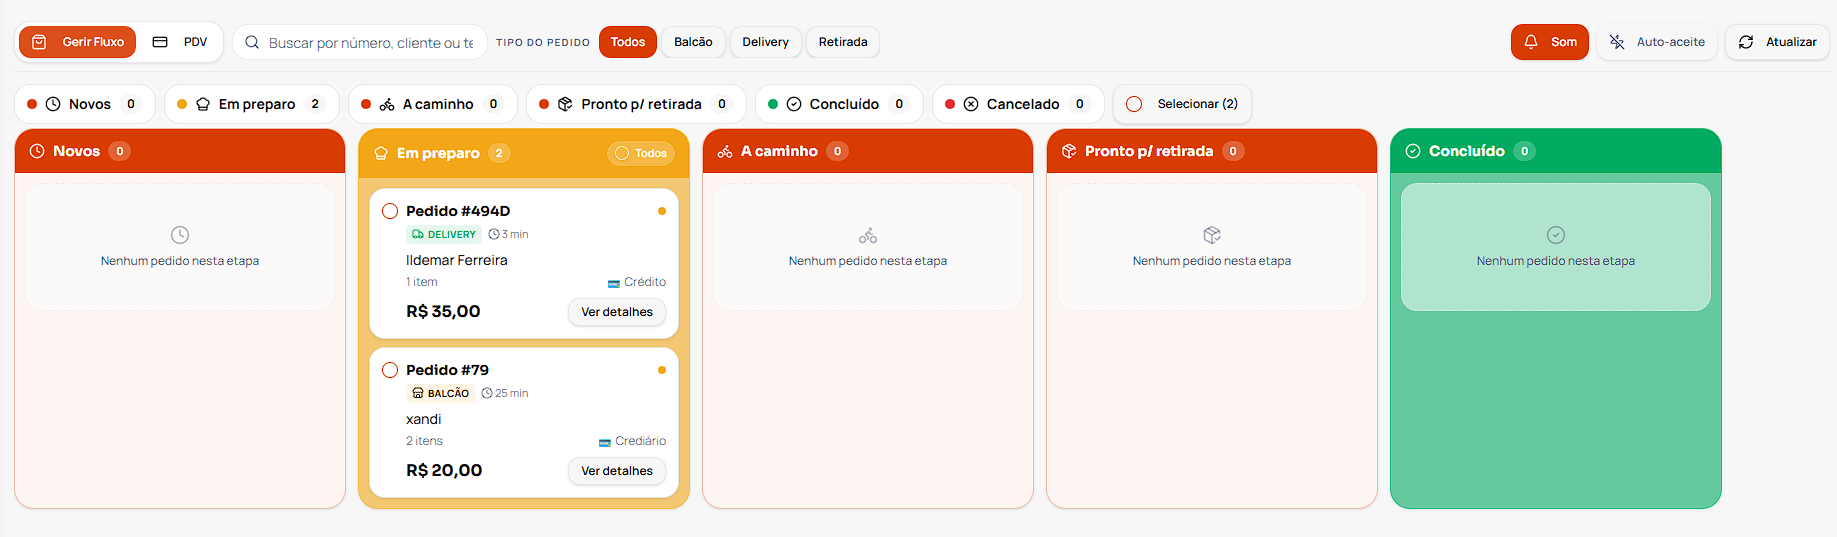Toggle the Som notification button
The height and width of the screenshot is (537, 1837).
click(x=1550, y=42)
